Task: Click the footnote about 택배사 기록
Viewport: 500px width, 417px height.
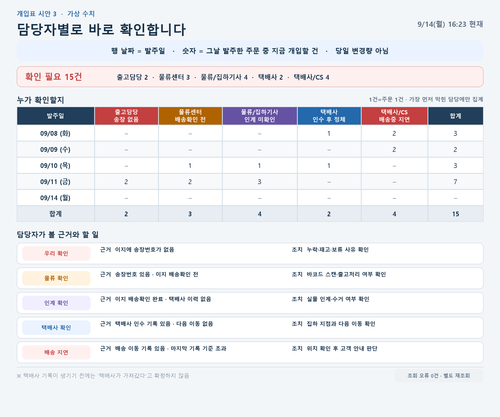Action: [103, 376]
